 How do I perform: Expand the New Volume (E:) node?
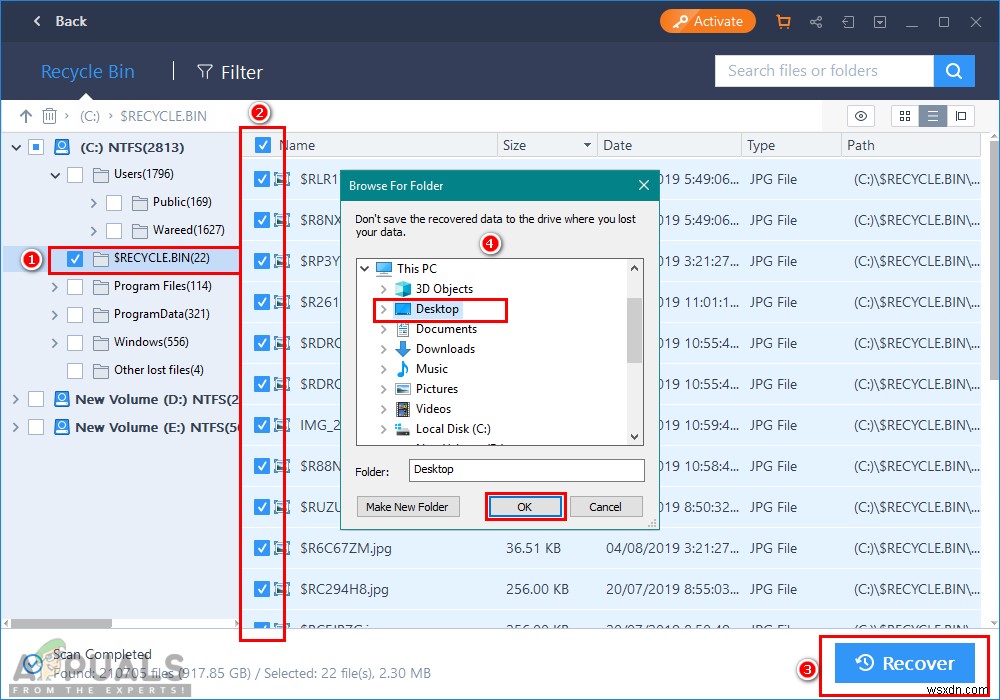[x=16, y=427]
